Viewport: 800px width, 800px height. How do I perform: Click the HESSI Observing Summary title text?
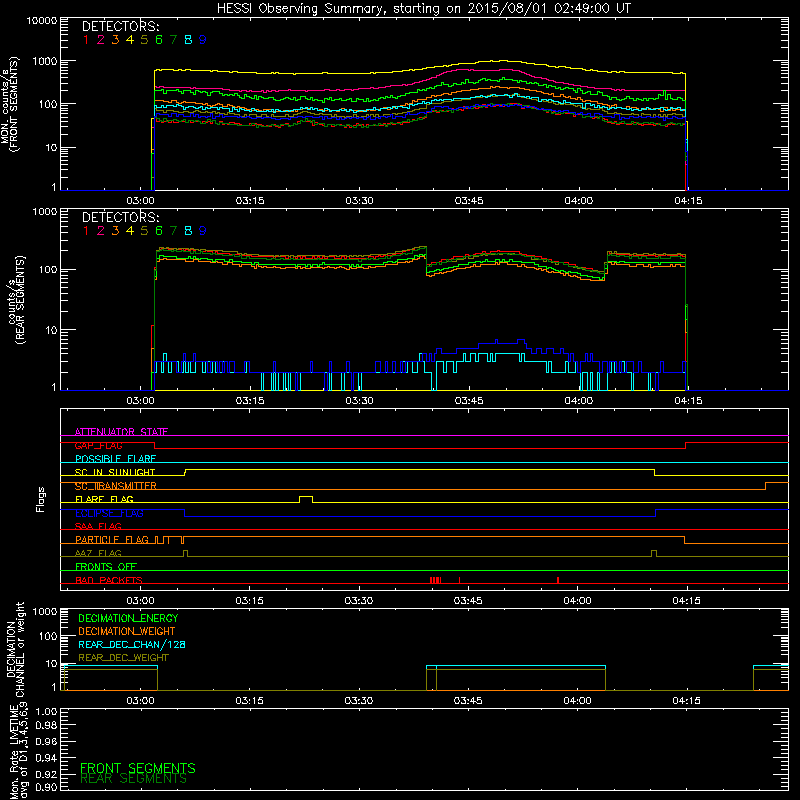click(x=423, y=9)
